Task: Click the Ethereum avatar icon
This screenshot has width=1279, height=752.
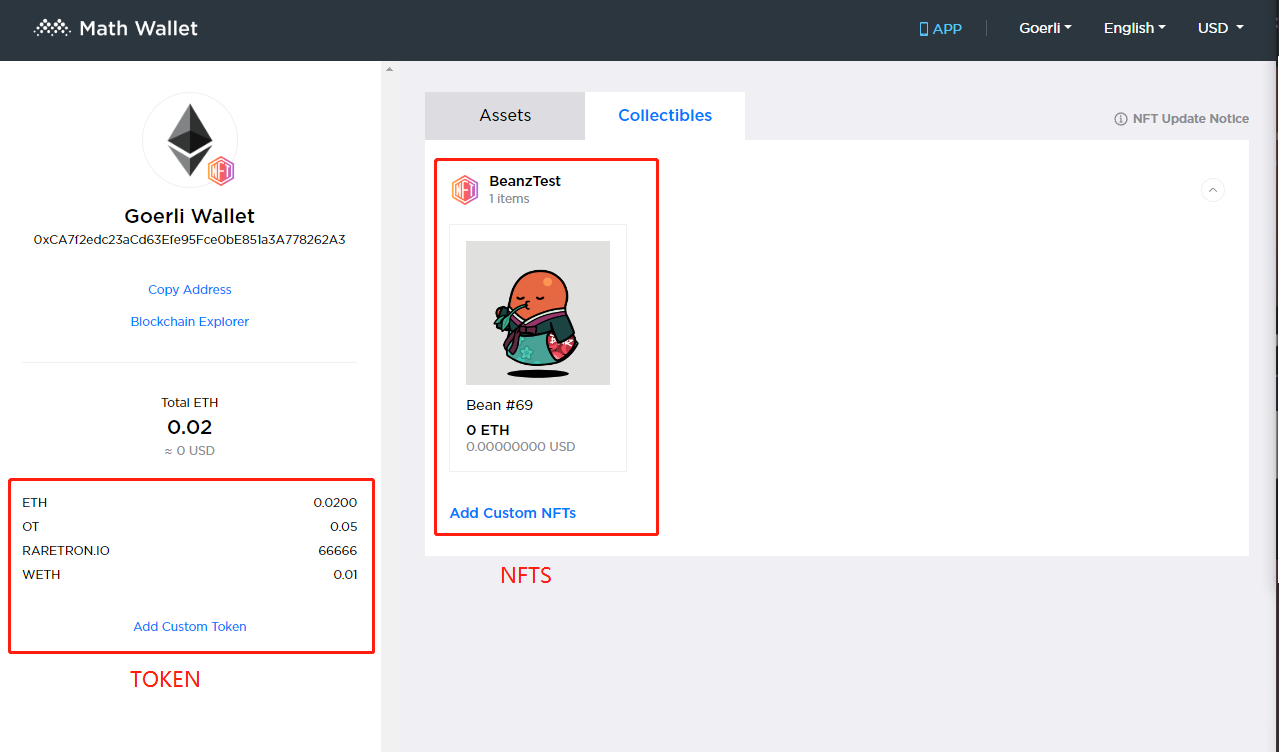Action: point(189,139)
